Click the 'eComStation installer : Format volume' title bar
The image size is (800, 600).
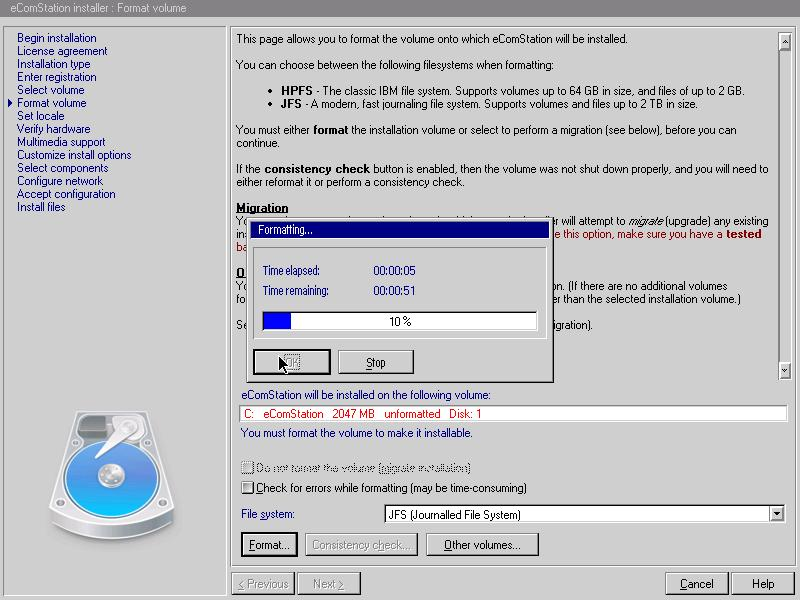400,8
